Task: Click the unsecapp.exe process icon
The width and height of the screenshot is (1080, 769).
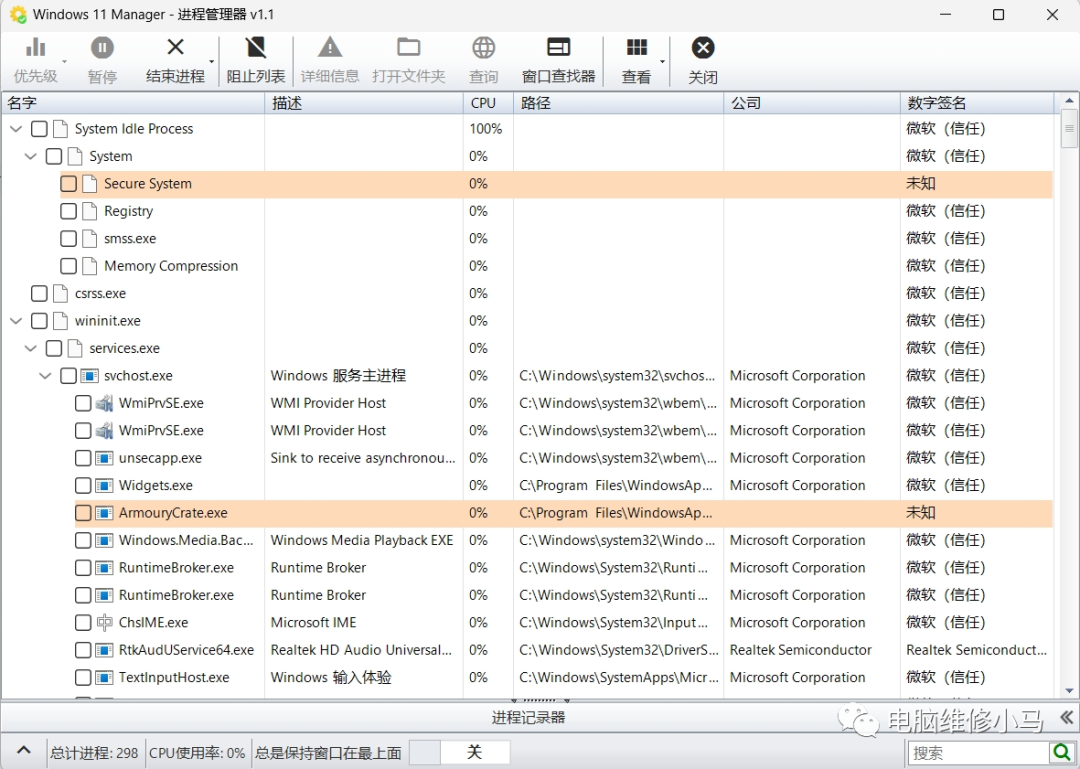Action: click(104, 458)
